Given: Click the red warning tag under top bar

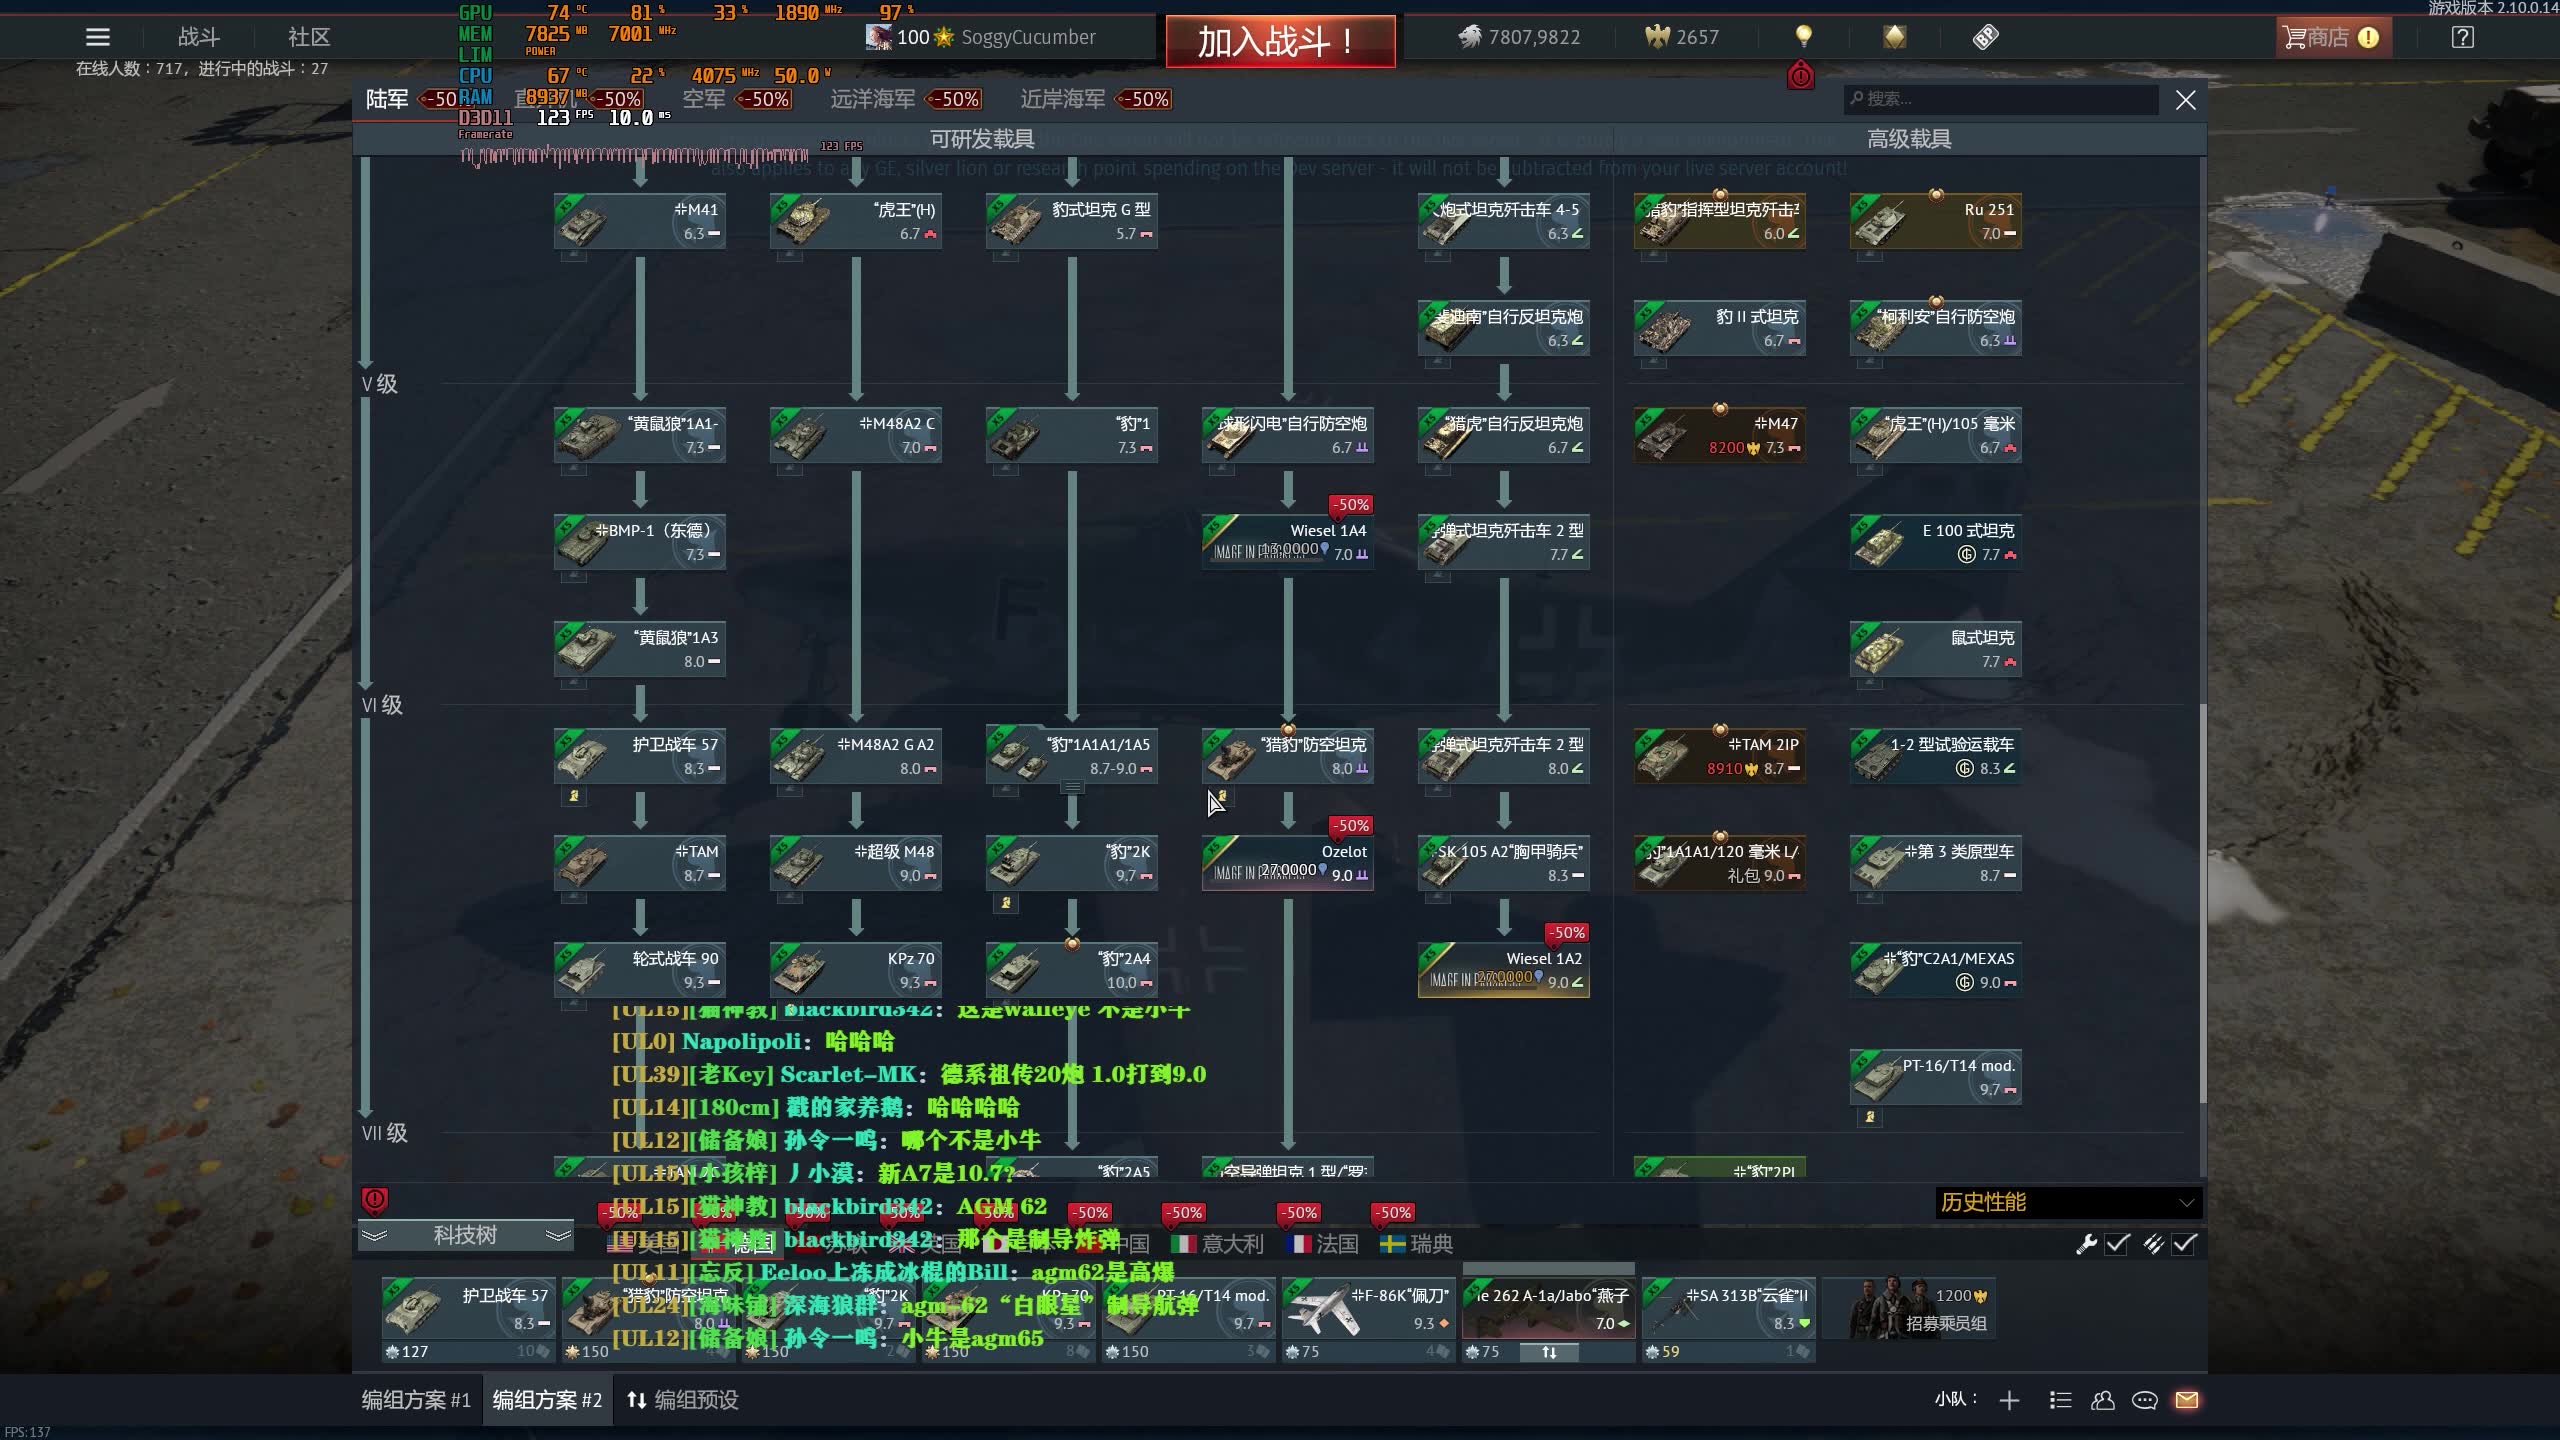Looking at the screenshot, I should tap(1800, 75).
